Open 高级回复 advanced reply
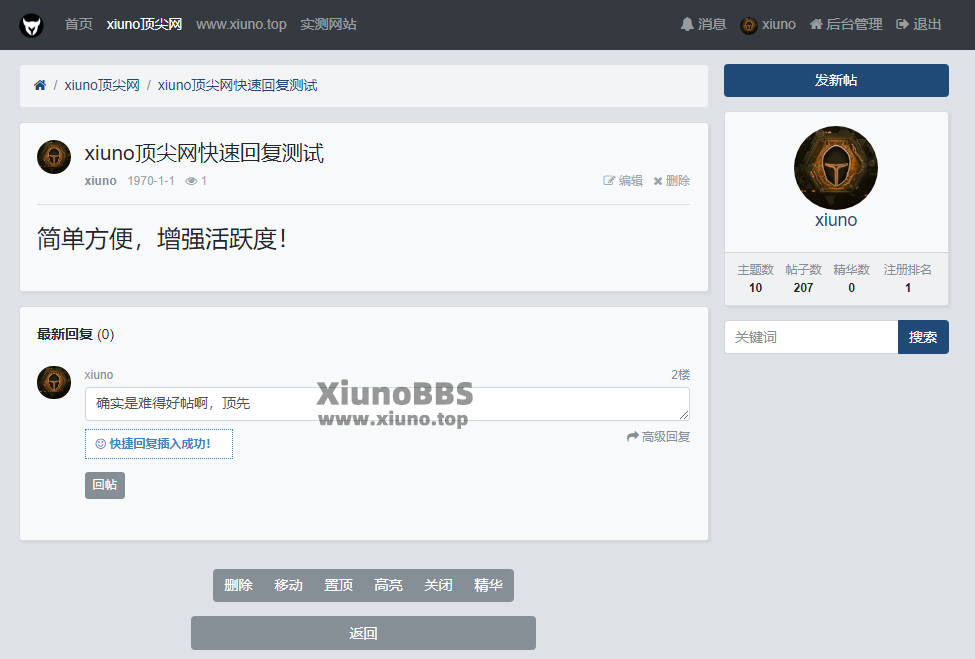The height and width of the screenshot is (659, 975). pos(658,437)
